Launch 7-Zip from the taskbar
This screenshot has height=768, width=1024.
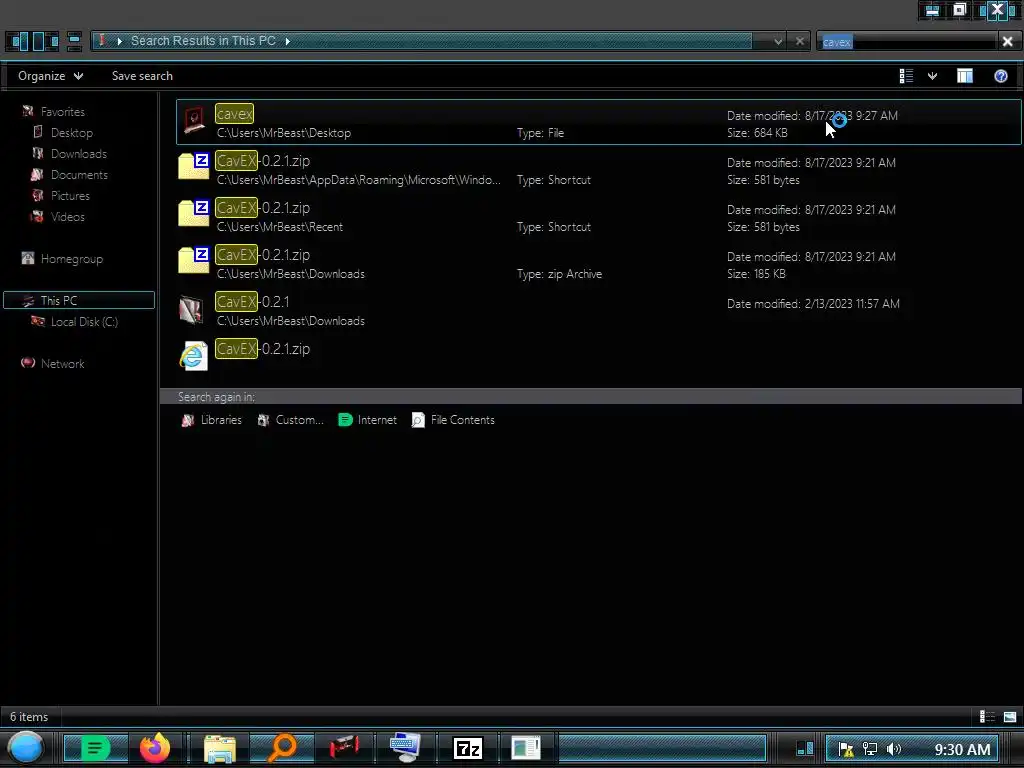(x=468, y=748)
